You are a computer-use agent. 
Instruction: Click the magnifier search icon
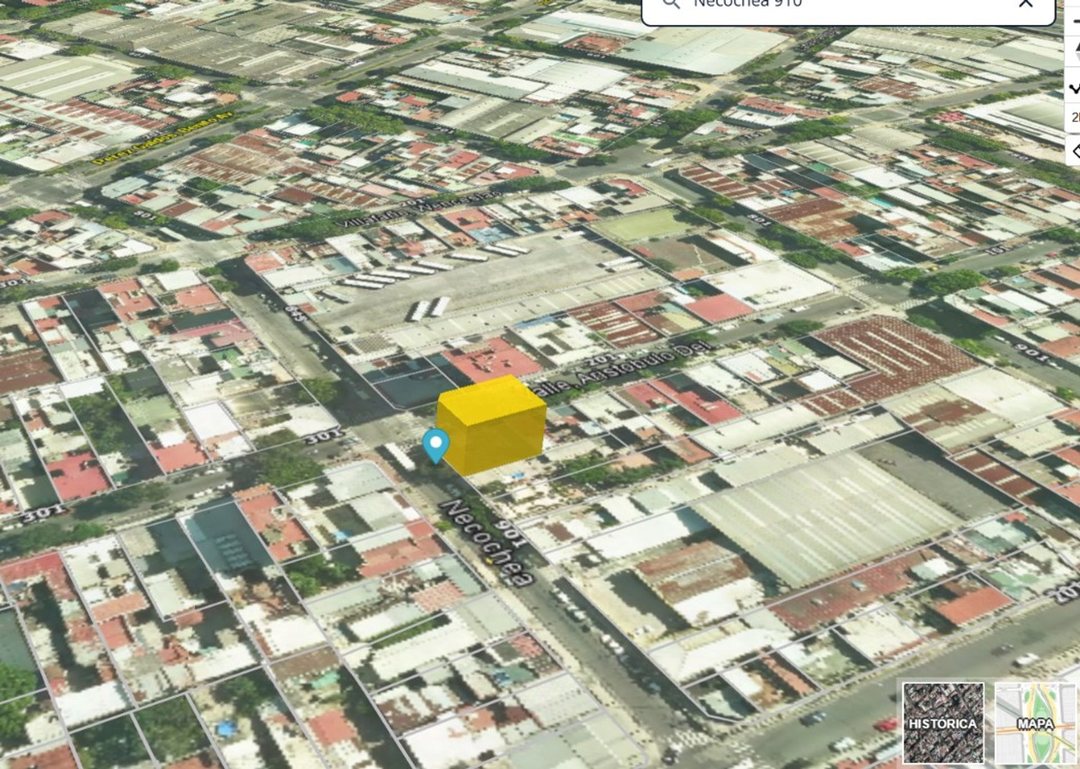[671, 3]
